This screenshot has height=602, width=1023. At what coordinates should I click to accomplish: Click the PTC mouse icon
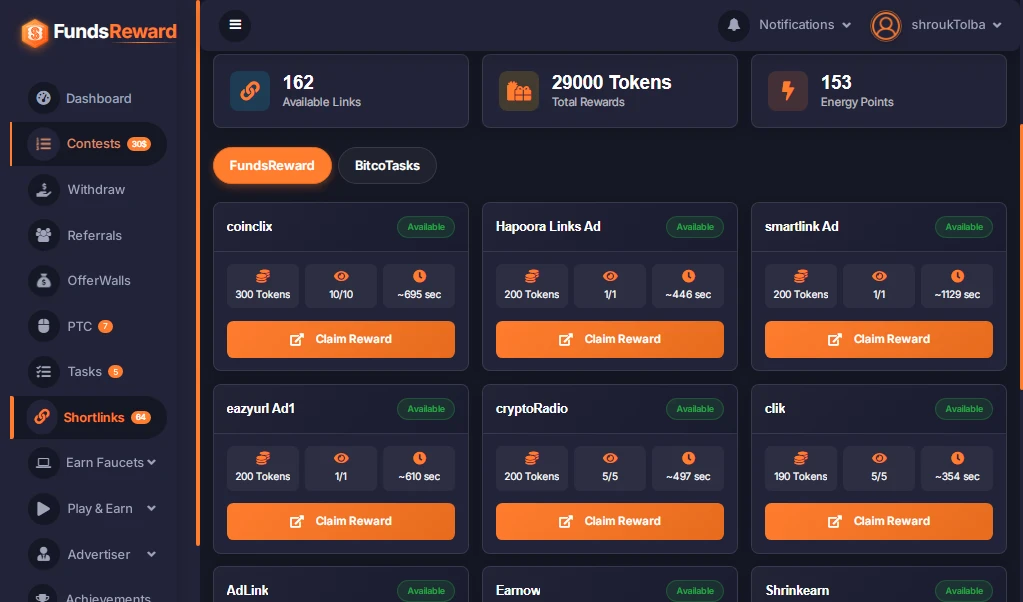point(44,326)
